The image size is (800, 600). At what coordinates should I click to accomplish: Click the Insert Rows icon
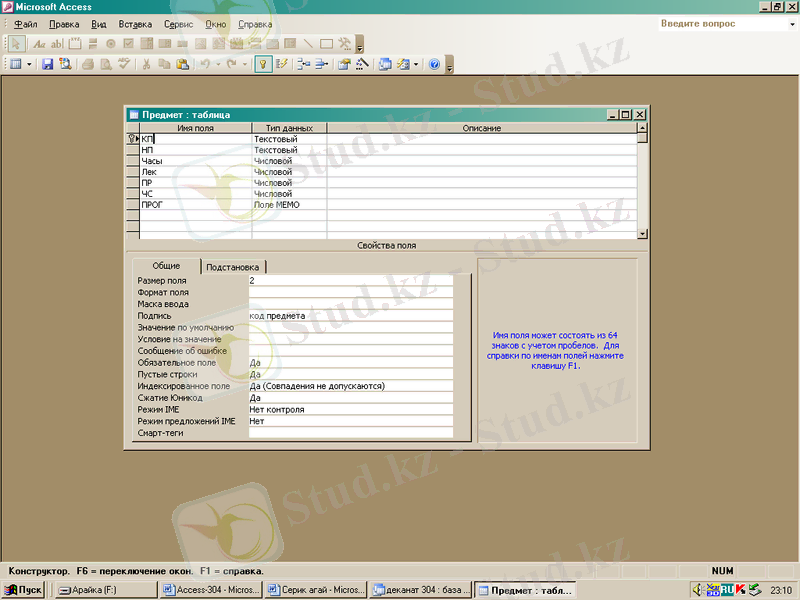(x=303, y=64)
